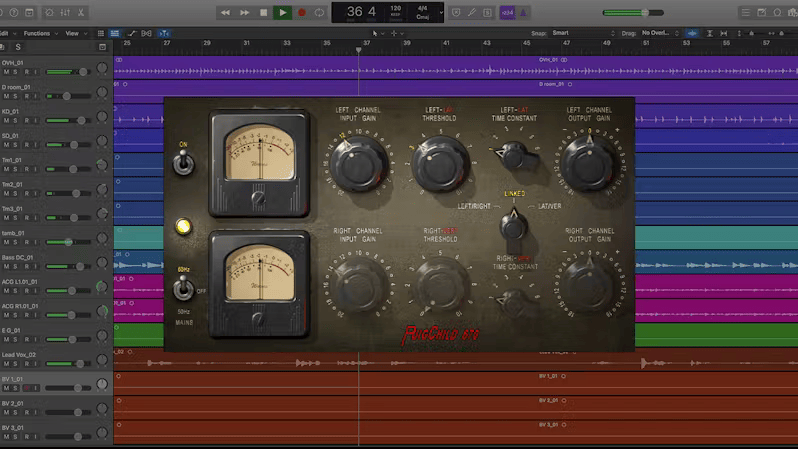The height and width of the screenshot is (449, 798).
Task: Click the red Record button
Action: click(302, 13)
